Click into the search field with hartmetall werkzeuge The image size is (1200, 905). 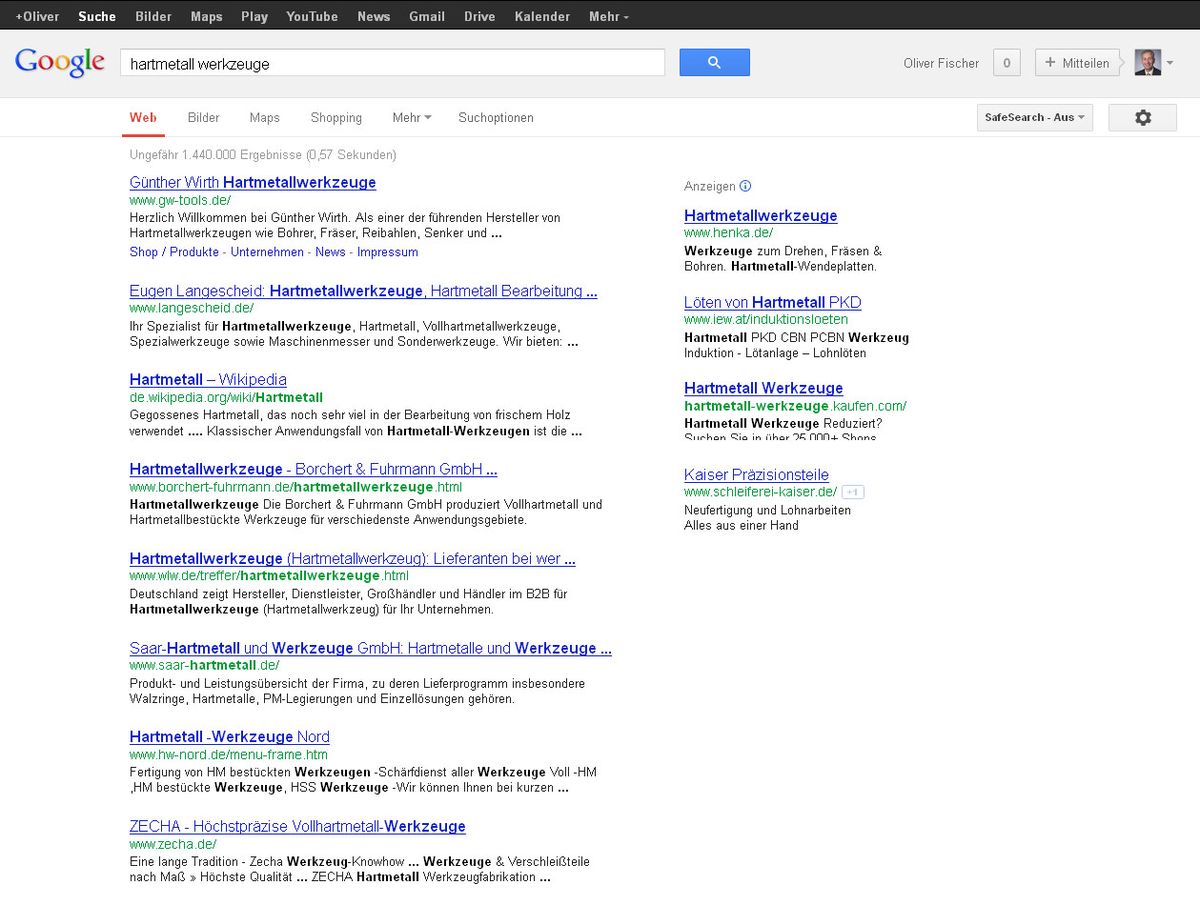(392, 63)
